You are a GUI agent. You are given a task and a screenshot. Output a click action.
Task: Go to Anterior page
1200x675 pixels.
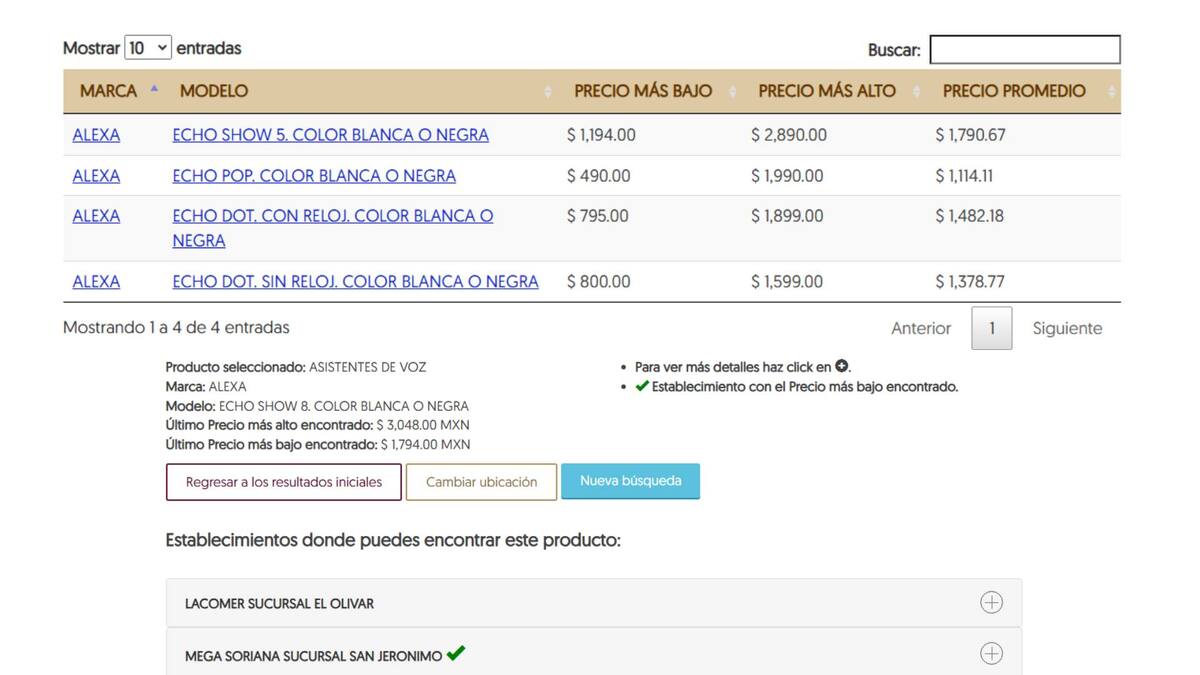click(x=920, y=328)
